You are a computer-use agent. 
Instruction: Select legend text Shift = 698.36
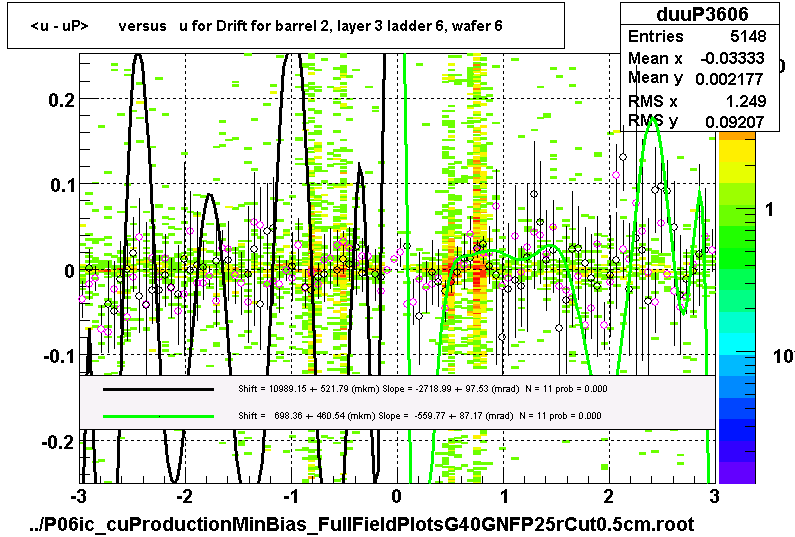point(420,416)
